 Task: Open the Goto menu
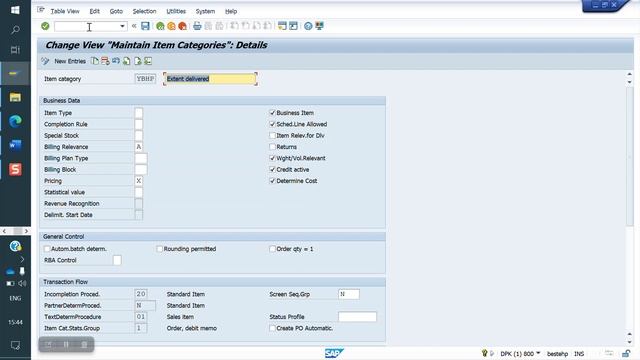116,11
